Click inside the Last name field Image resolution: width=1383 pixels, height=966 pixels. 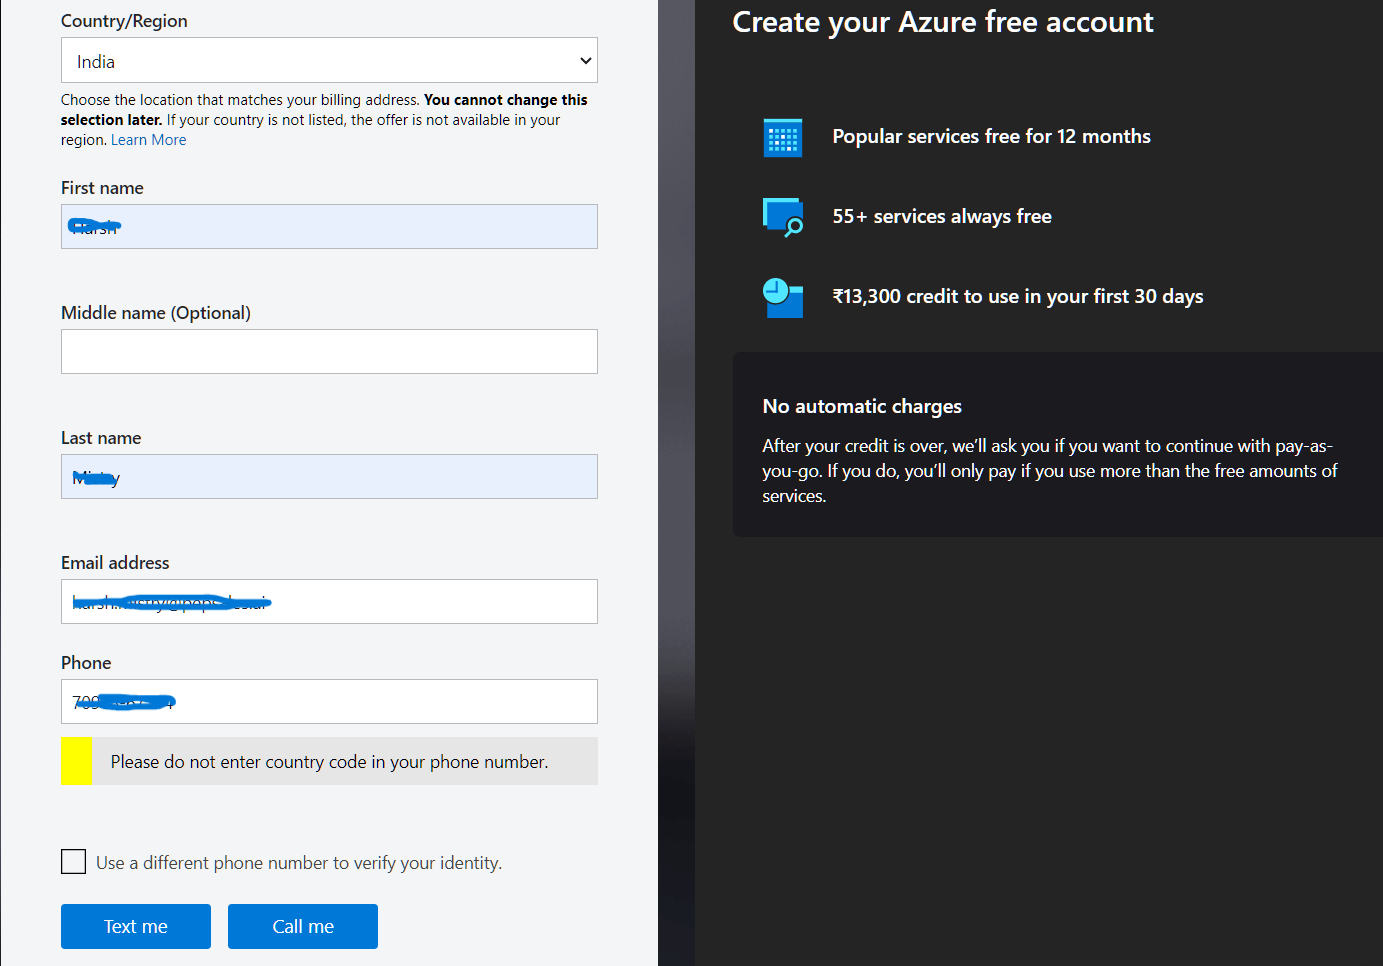click(x=329, y=476)
